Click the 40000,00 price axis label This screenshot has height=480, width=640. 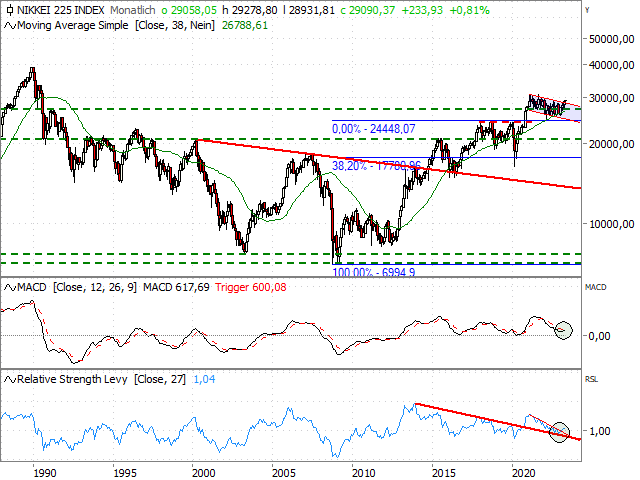tap(611, 65)
